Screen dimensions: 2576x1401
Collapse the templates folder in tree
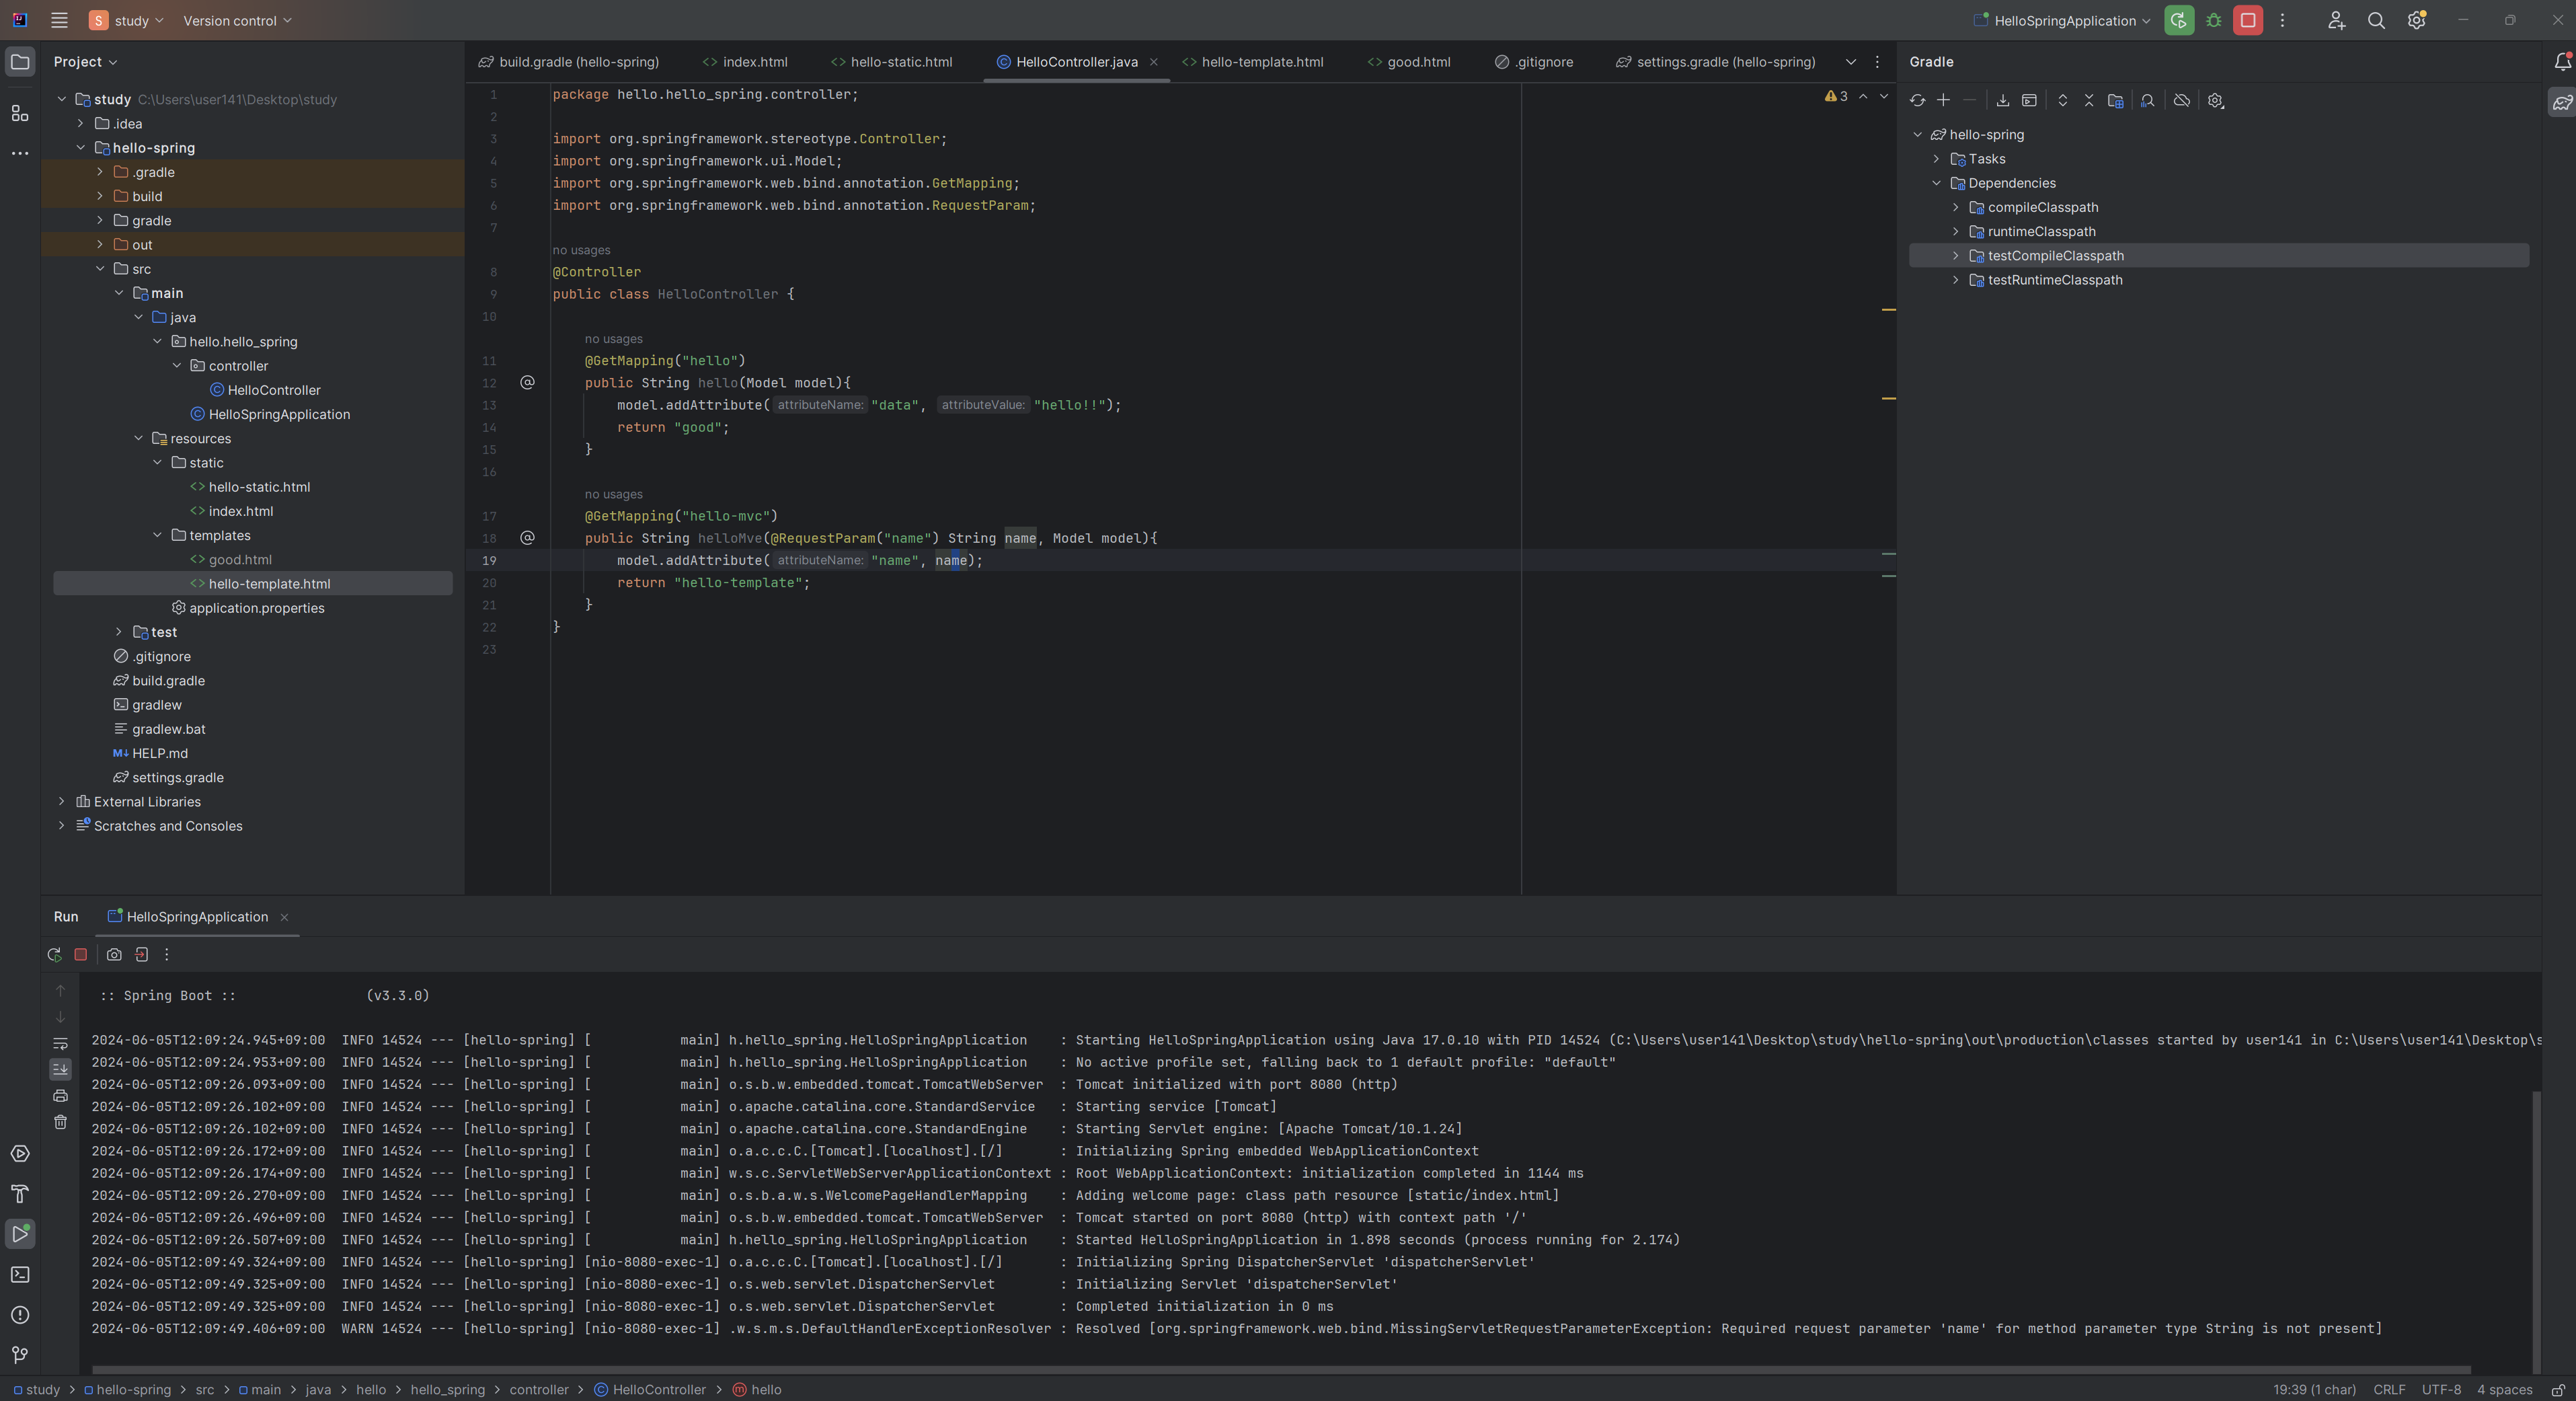pos(157,535)
